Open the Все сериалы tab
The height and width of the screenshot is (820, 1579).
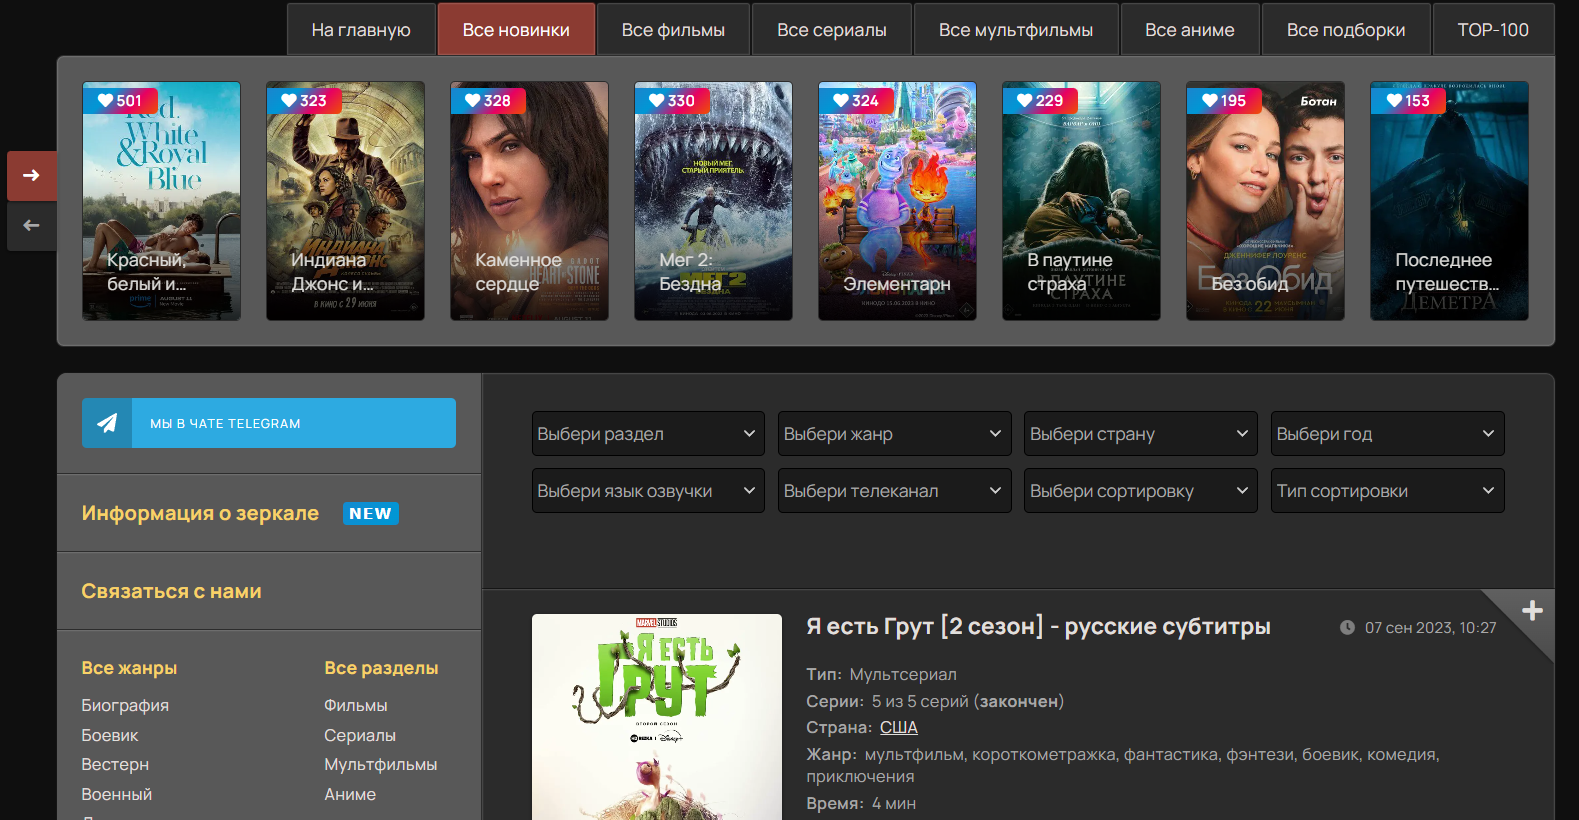tap(832, 30)
